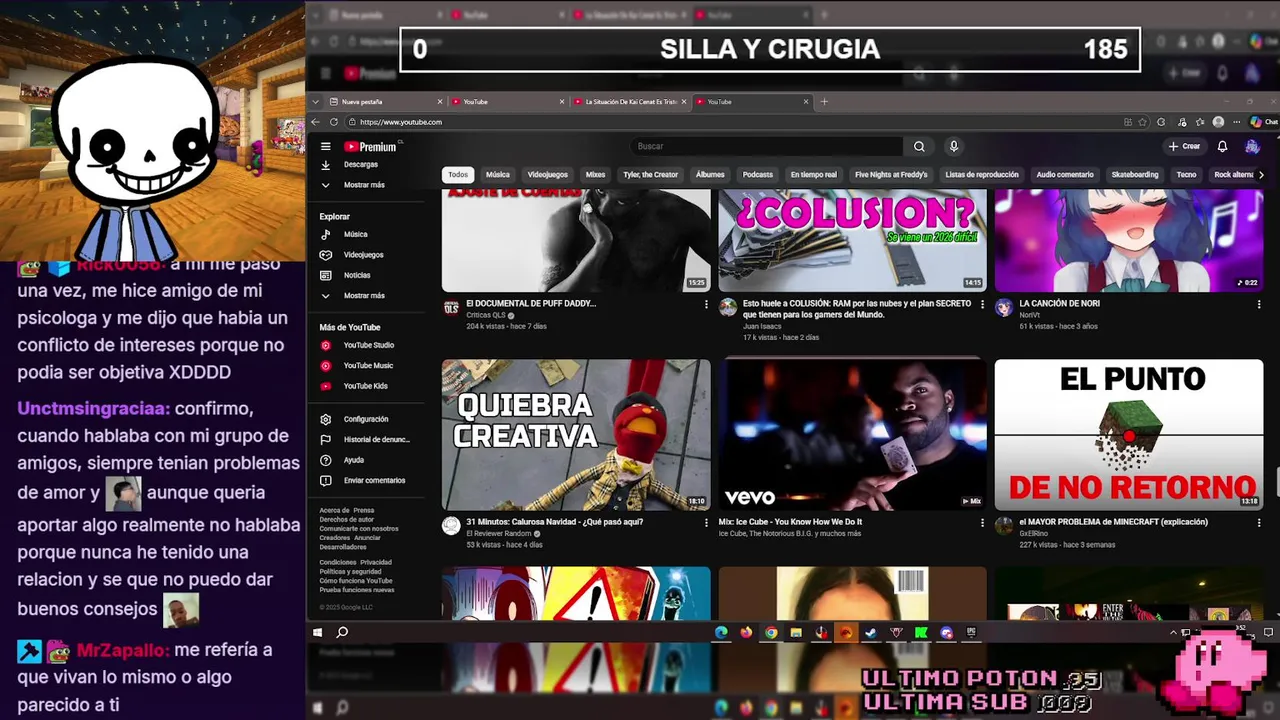Go back with the browser back arrow
Viewport: 1280px width, 720px height.
coord(316,122)
